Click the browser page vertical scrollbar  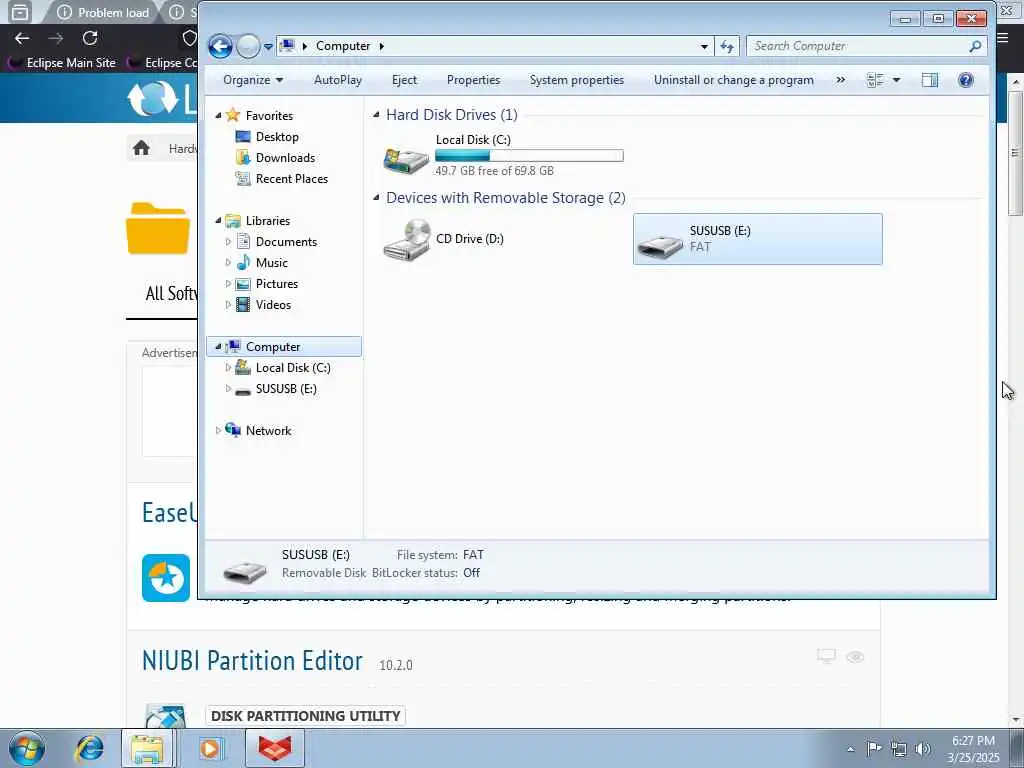tap(1016, 152)
